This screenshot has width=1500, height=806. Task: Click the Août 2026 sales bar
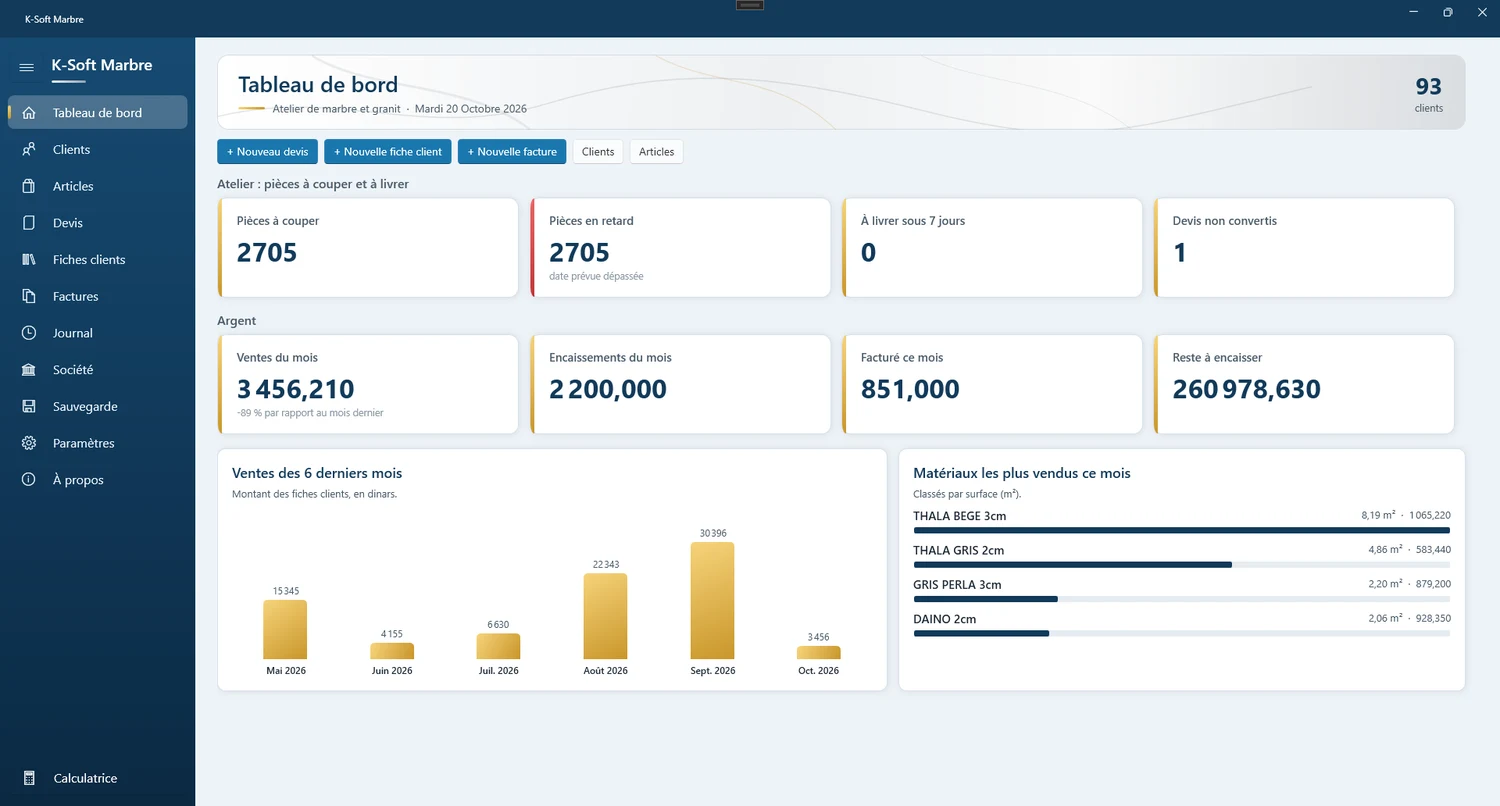[605, 616]
